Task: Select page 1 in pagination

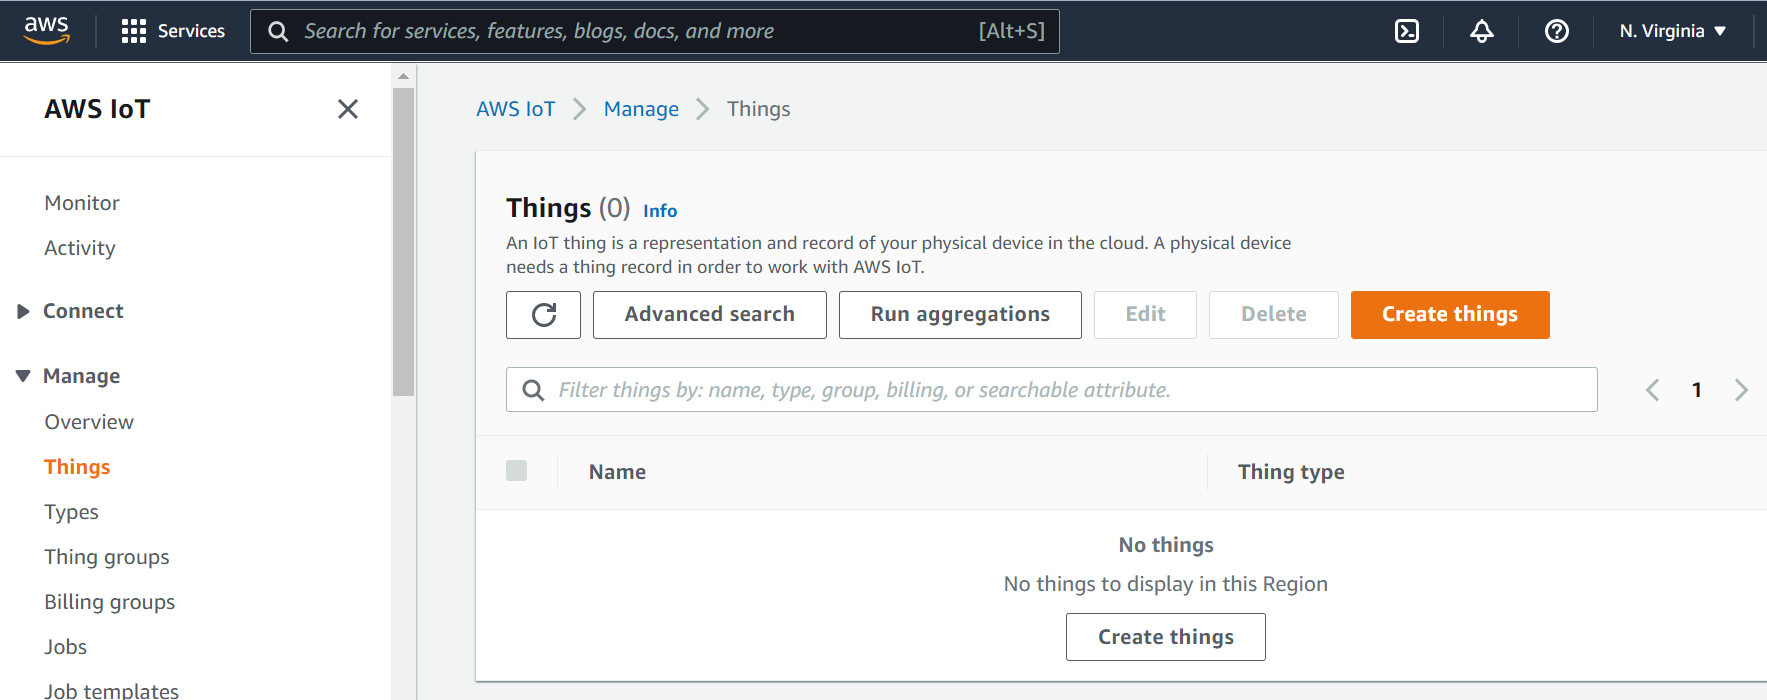Action: click(x=1697, y=390)
